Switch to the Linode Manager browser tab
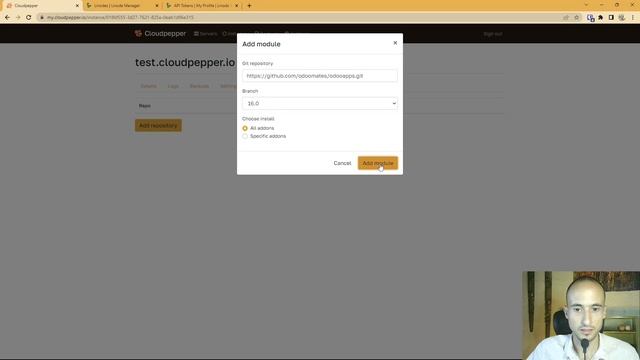This screenshot has height=360, width=640. 121,6
